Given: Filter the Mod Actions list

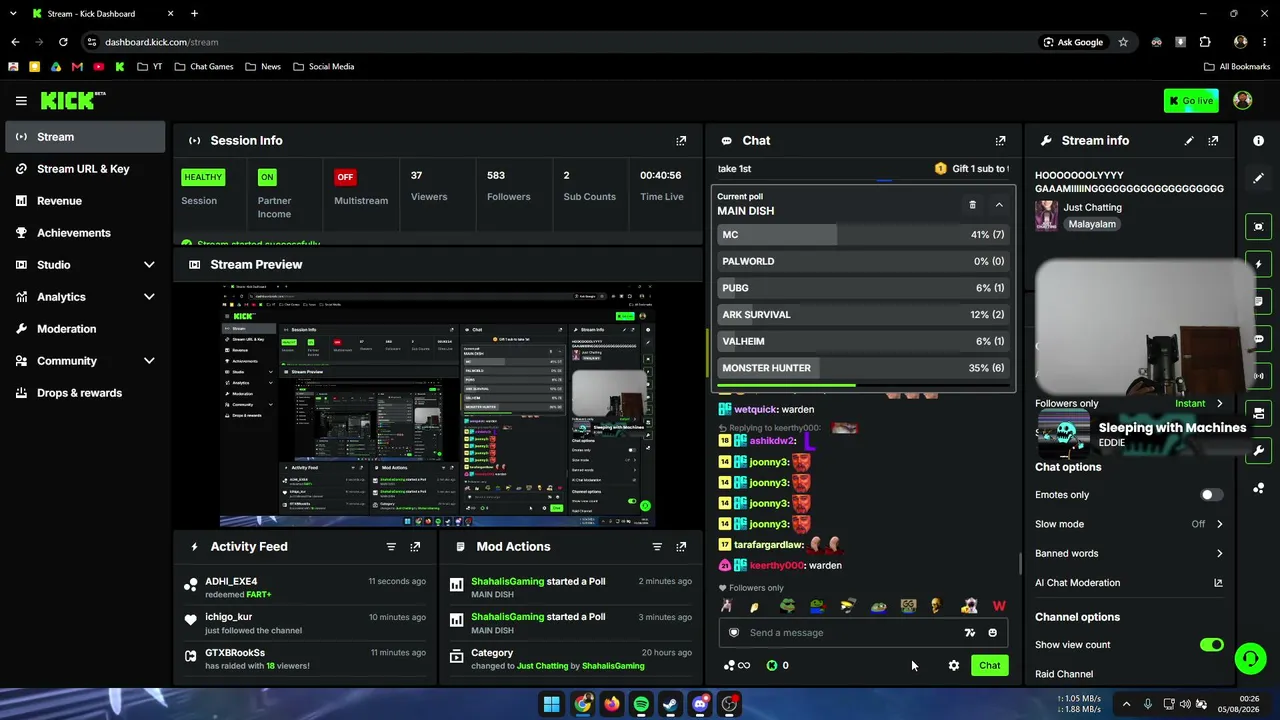Looking at the screenshot, I should coord(657,547).
